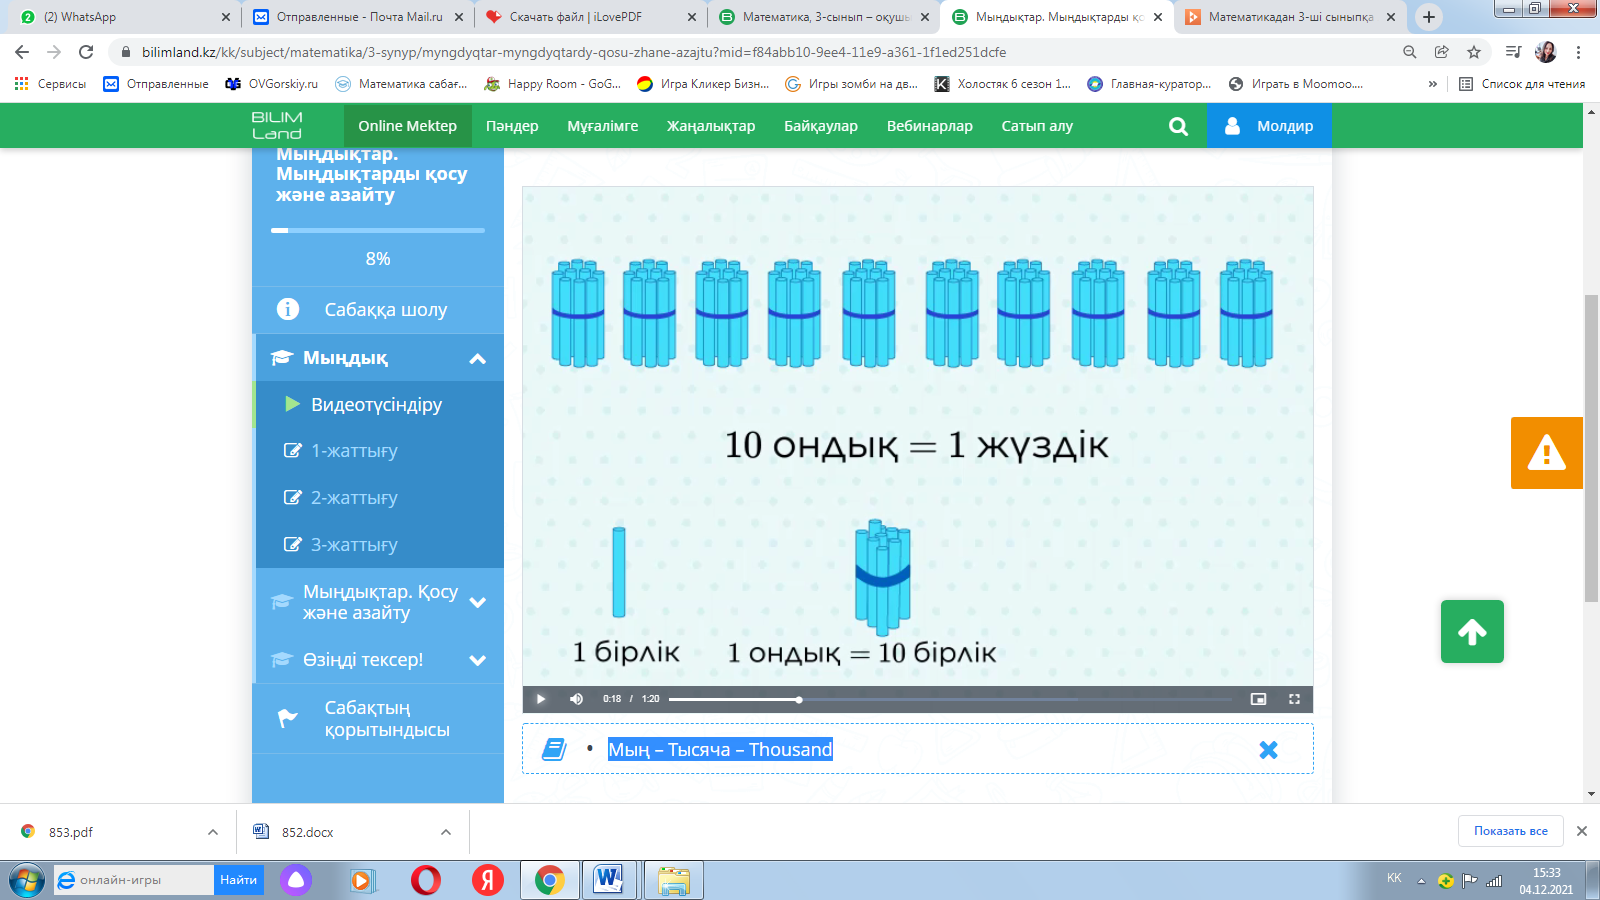The width and height of the screenshot is (1600, 900).
Task: Open Сабаққа шолу lesson overview
Action: click(x=378, y=310)
